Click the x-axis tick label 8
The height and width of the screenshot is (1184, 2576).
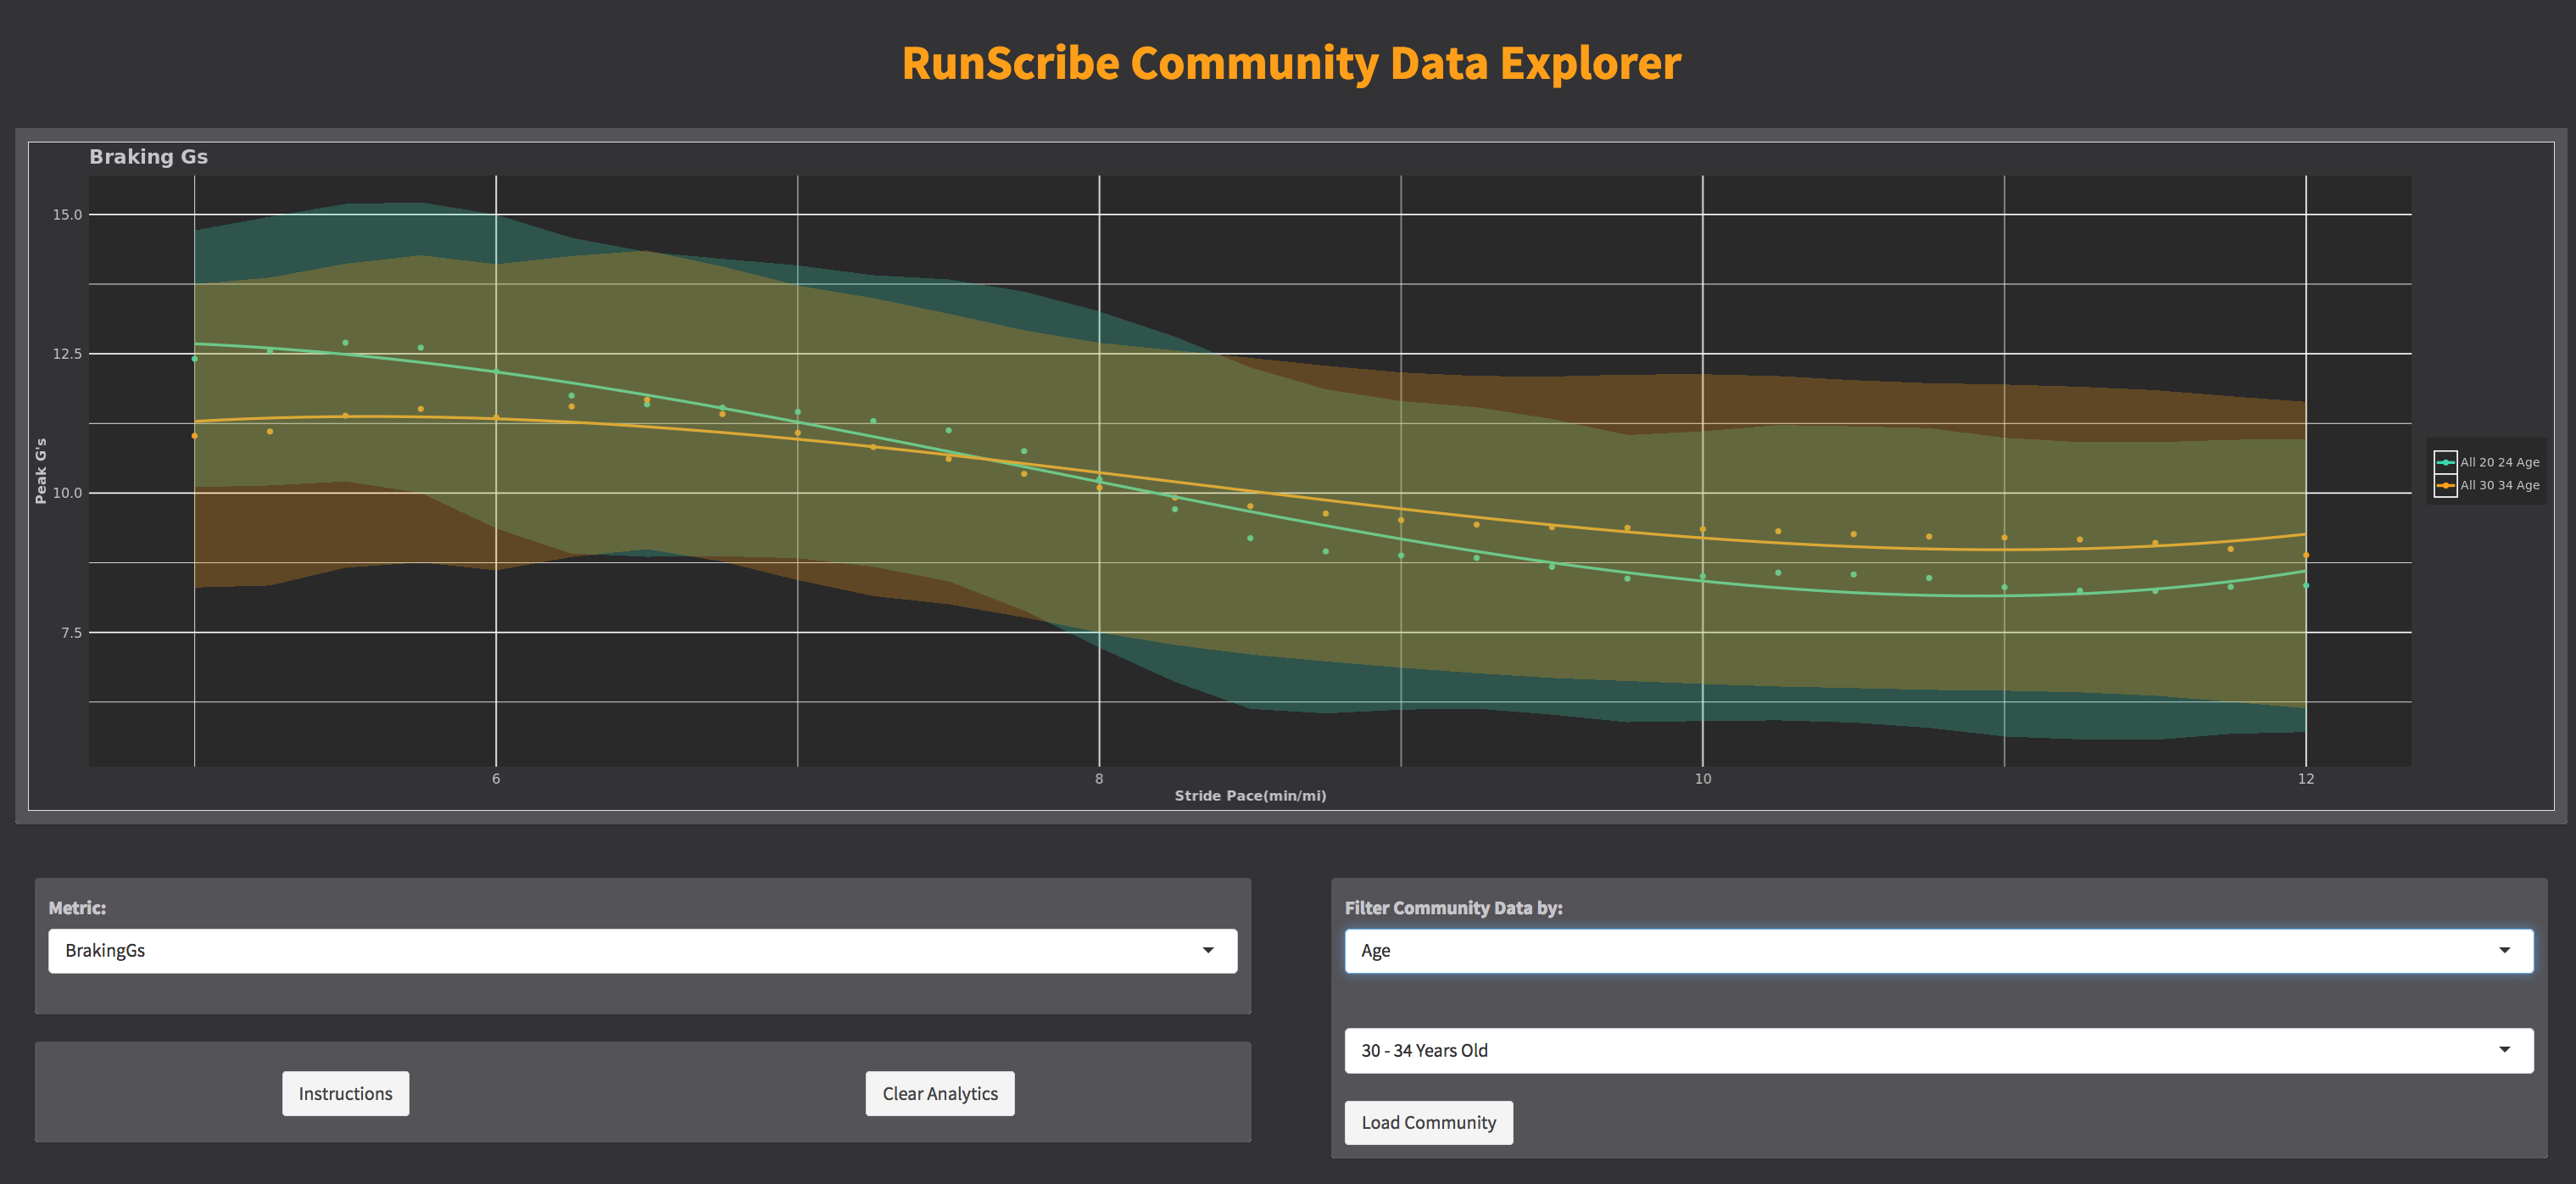pos(1099,779)
